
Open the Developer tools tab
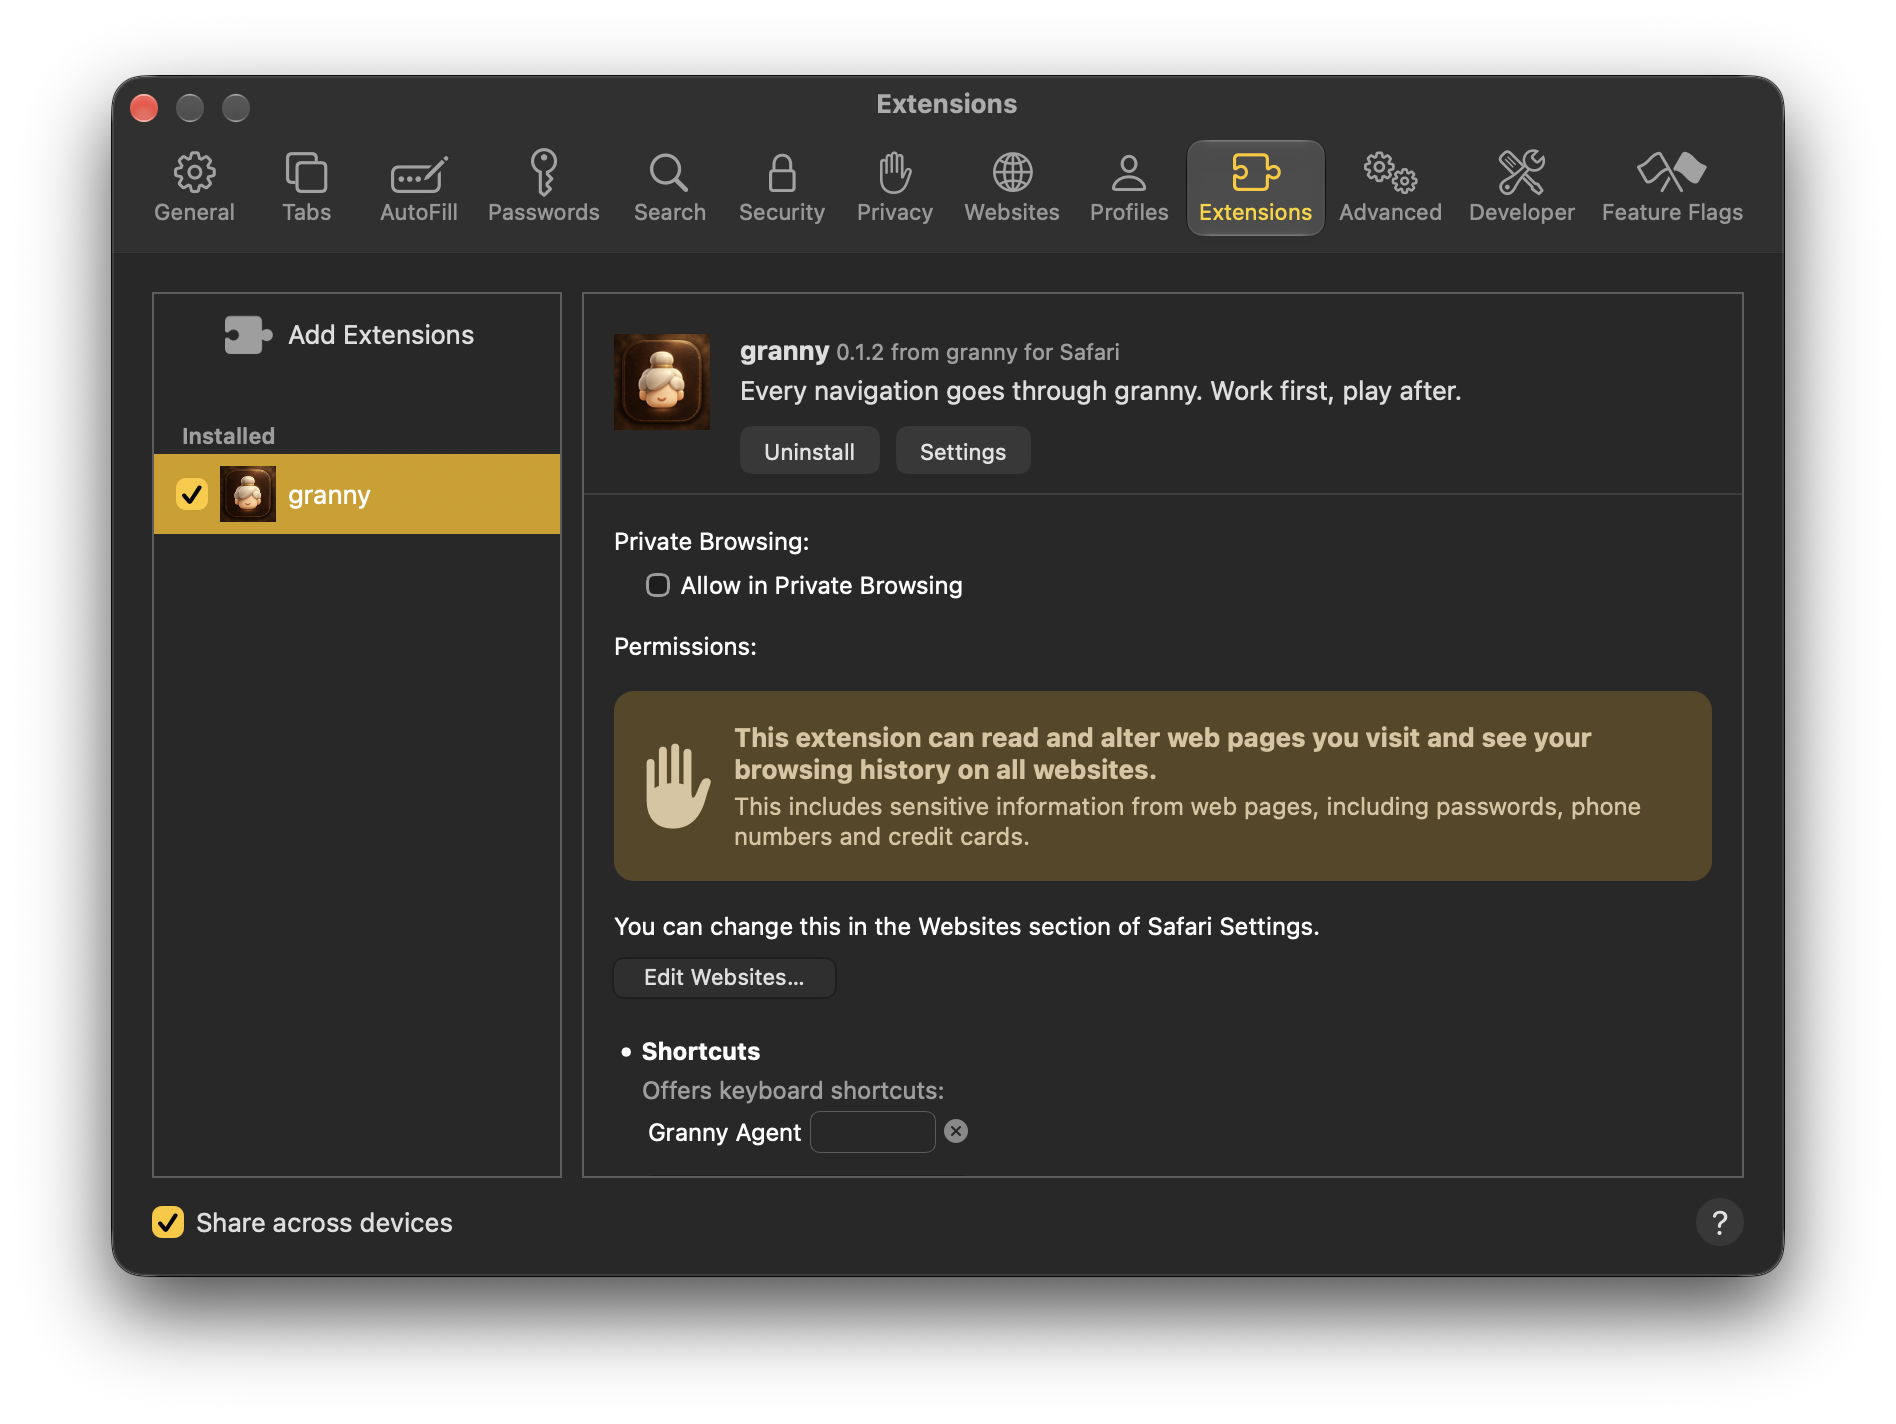(1521, 188)
